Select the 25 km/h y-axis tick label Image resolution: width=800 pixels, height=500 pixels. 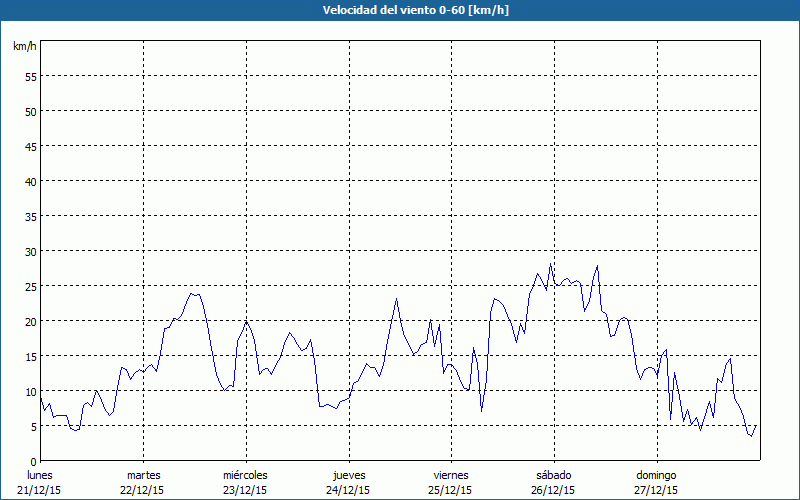pos(30,286)
